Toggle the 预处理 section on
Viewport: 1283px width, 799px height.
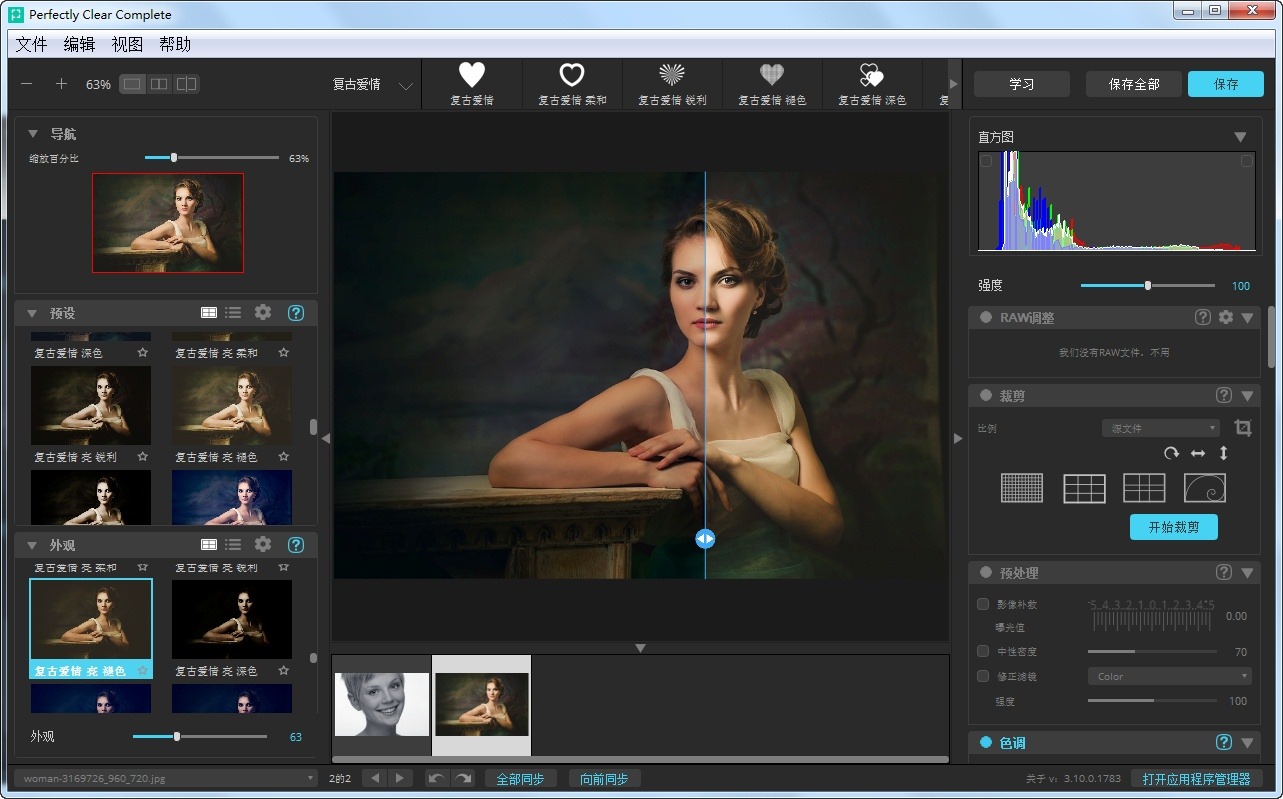[x=986, y=573]
